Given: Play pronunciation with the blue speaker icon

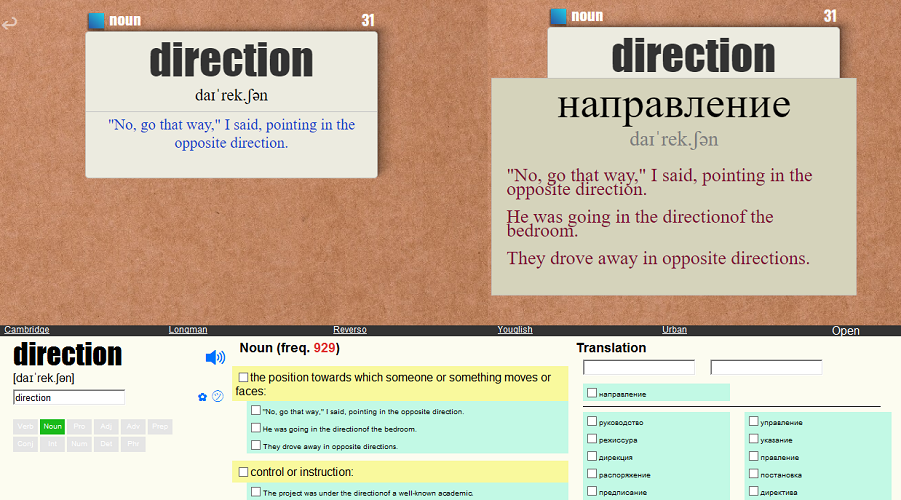Looking at the screenshot, I should click(x=215, y=357).
